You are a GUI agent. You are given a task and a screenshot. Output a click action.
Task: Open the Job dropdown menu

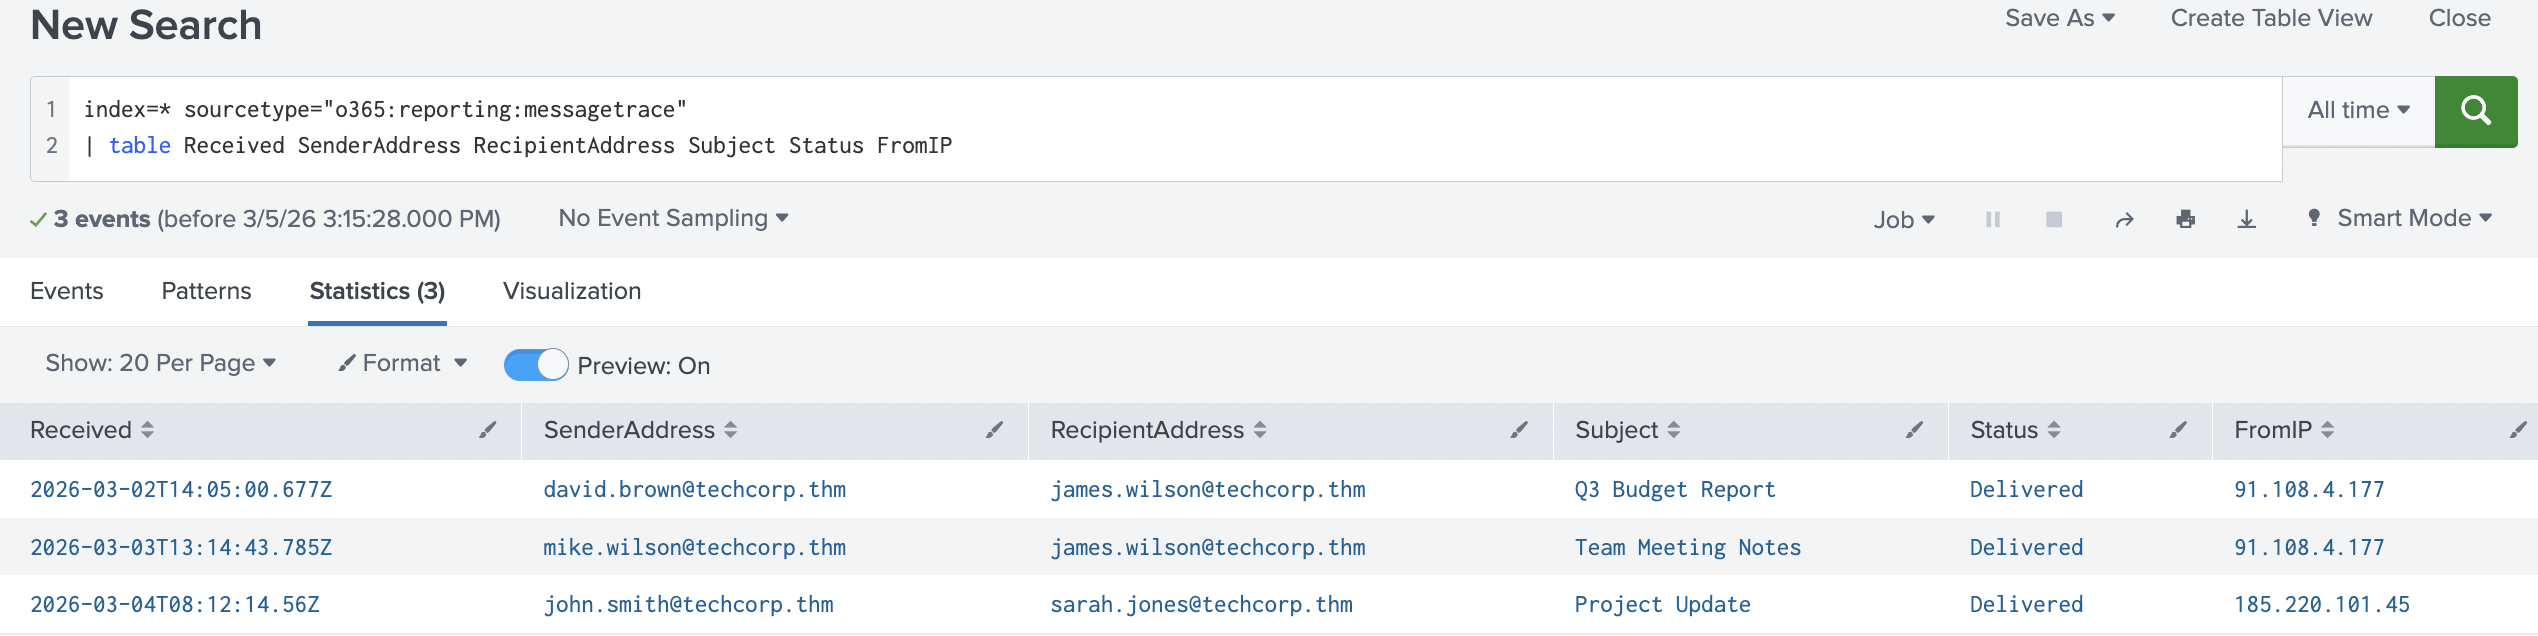[1904, 220]
